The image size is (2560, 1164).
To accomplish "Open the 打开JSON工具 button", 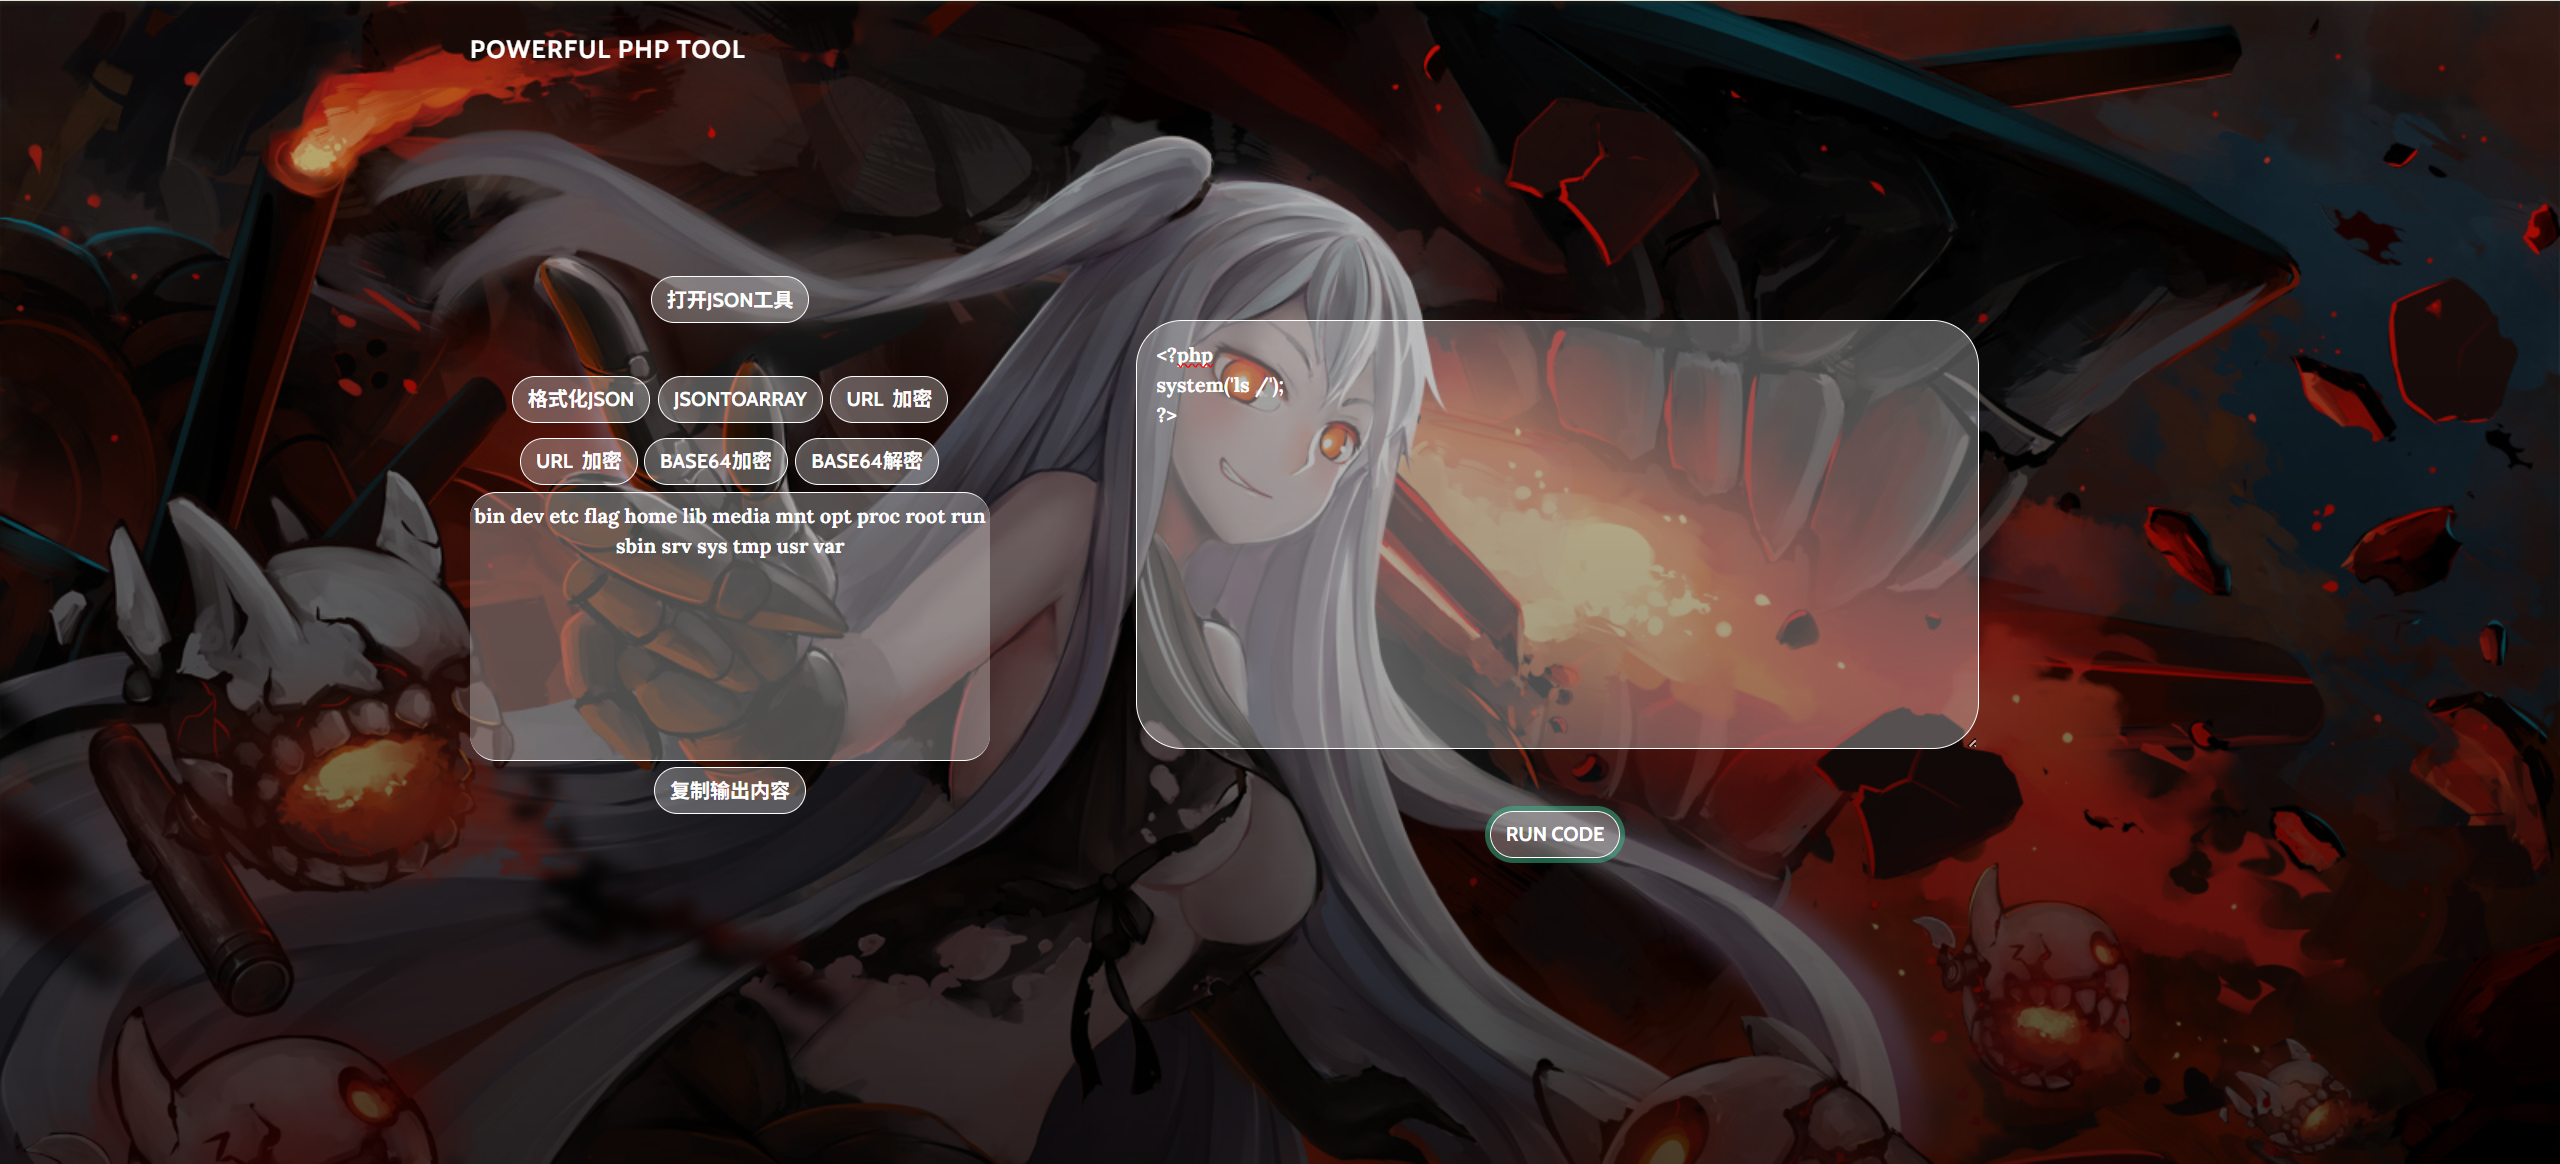I will click(x=729, y=300).
